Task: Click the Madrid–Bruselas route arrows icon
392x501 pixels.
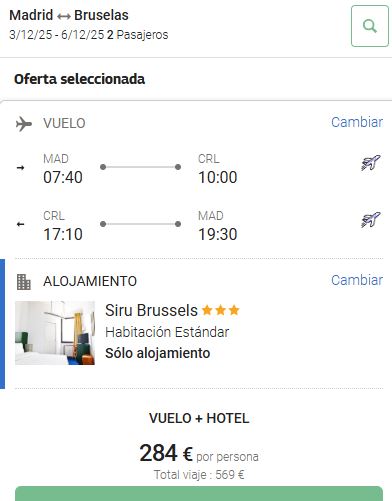Action: (63, 16)
